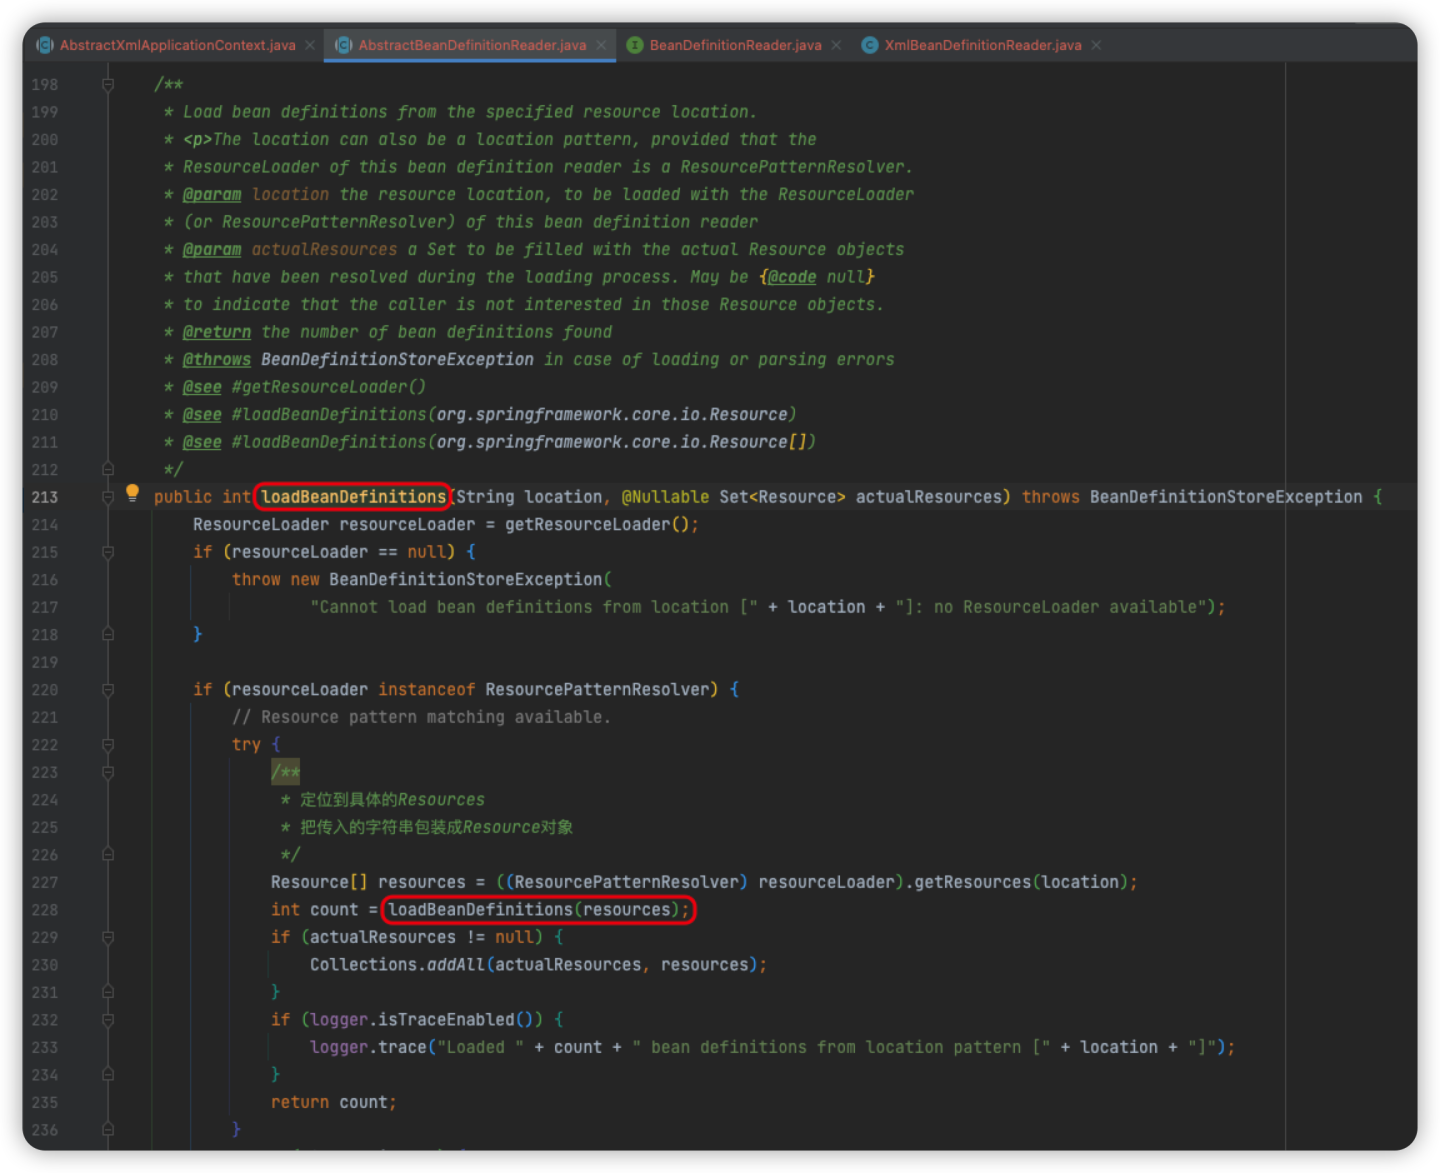Image resolution: width=1440 pixels, height=1173 pixels.
Task: Click @Nullable annotation on line 213
Action: [665, 497]
